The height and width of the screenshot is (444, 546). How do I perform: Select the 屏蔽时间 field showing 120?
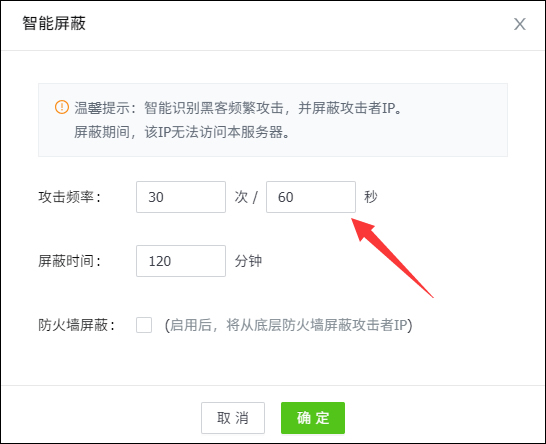point(181,261)
